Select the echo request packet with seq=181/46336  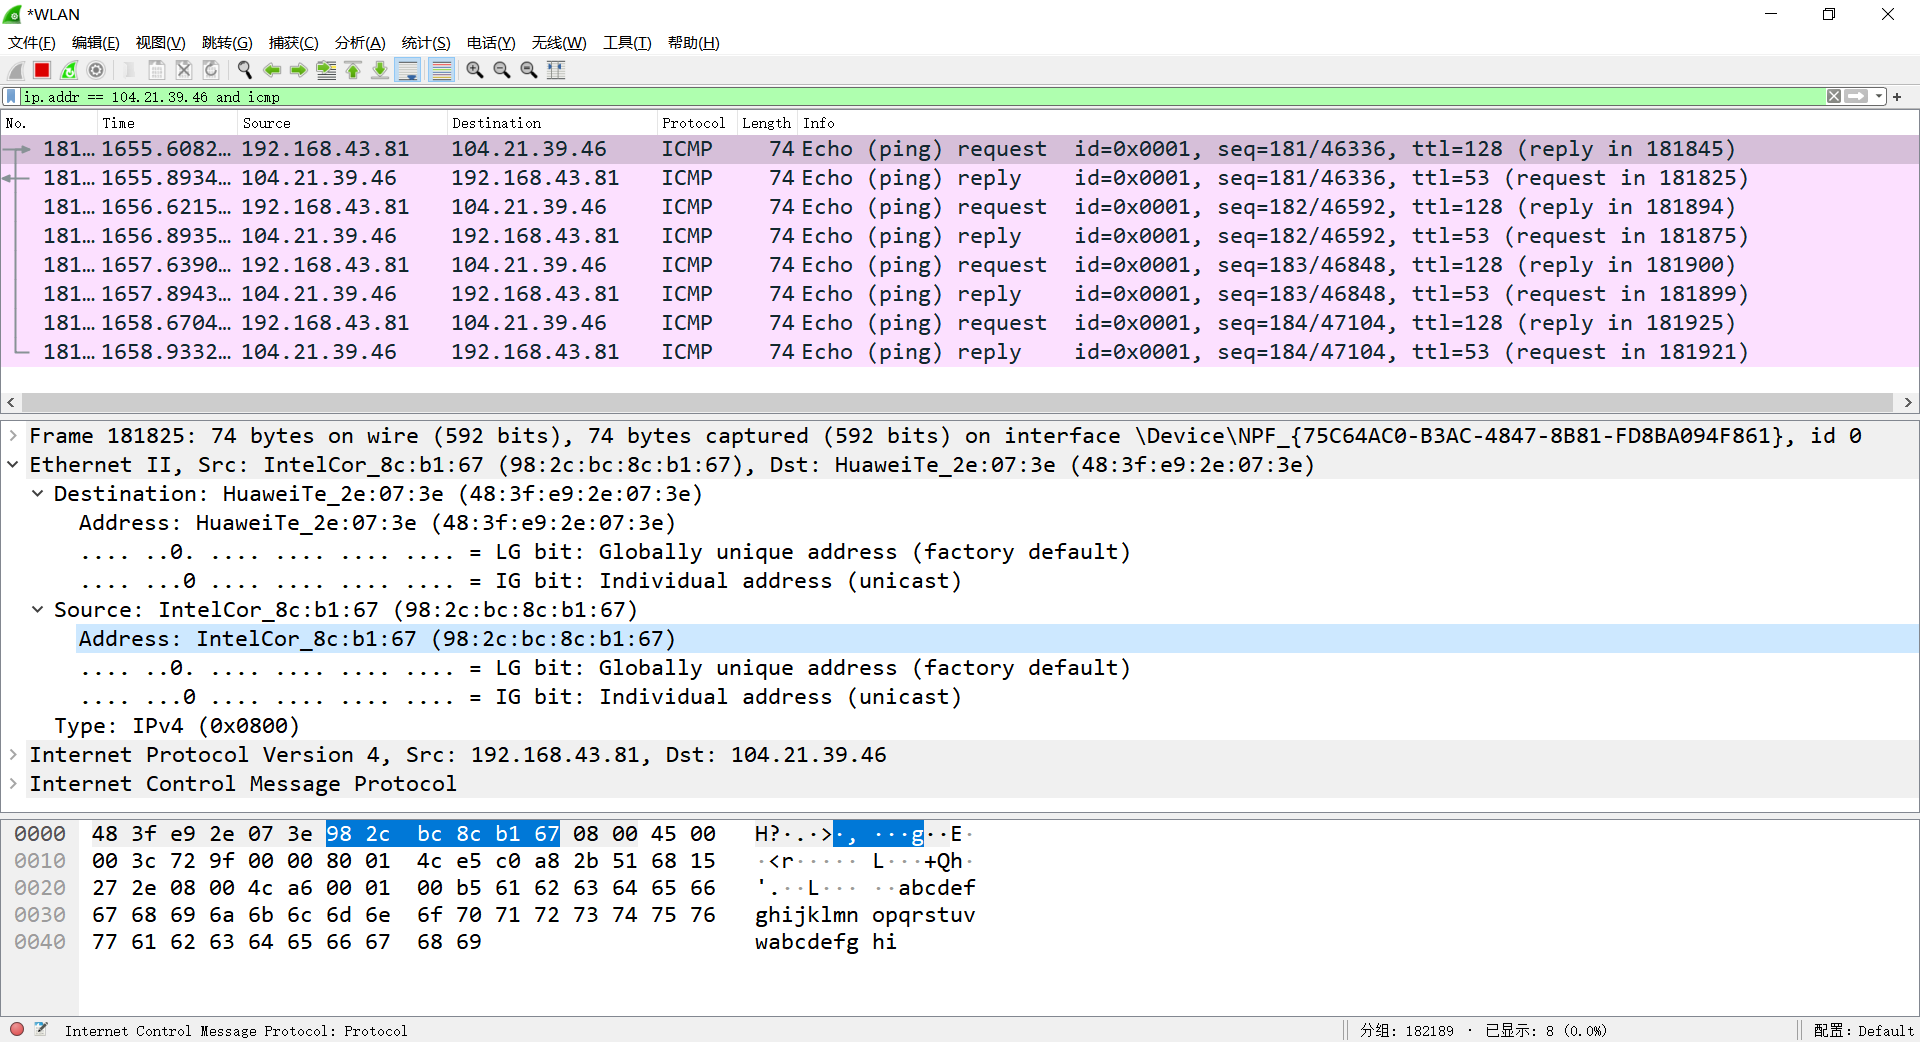[x=960, y=149]
